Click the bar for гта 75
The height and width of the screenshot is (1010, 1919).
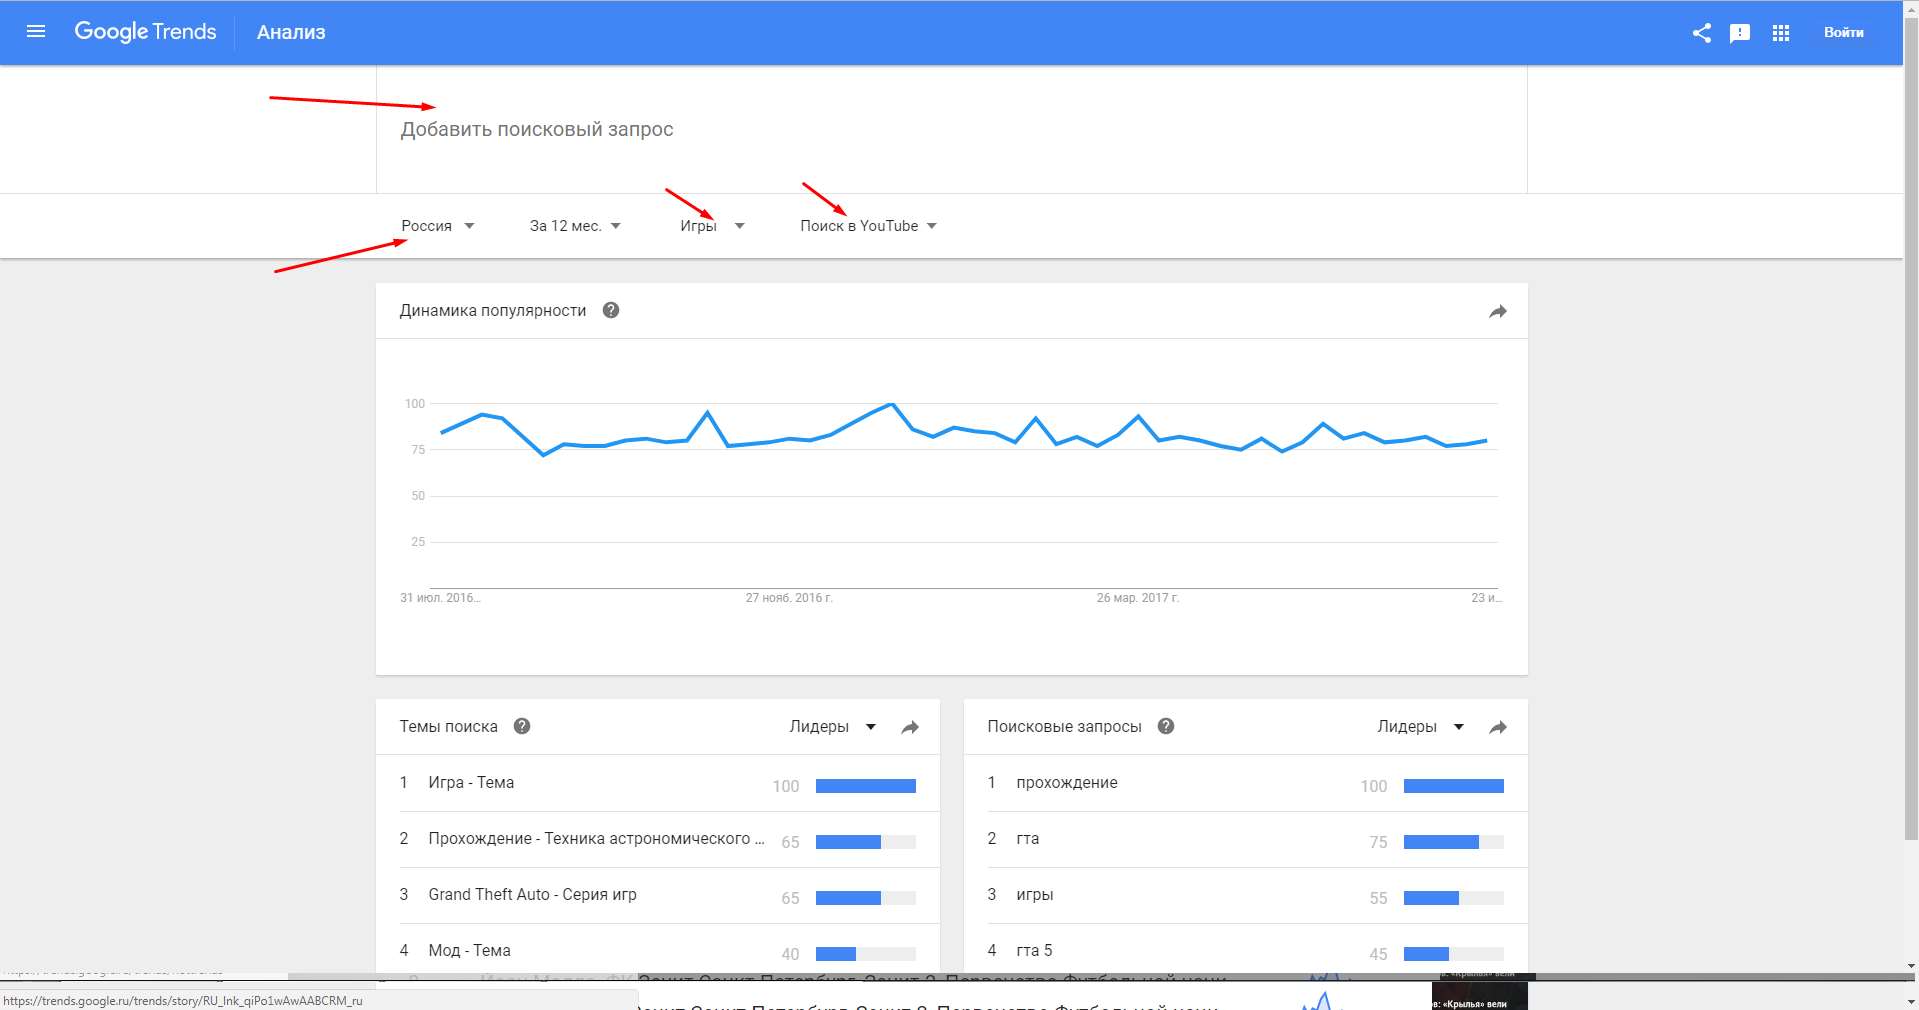pyautogui.click(x=1453, y=842)
